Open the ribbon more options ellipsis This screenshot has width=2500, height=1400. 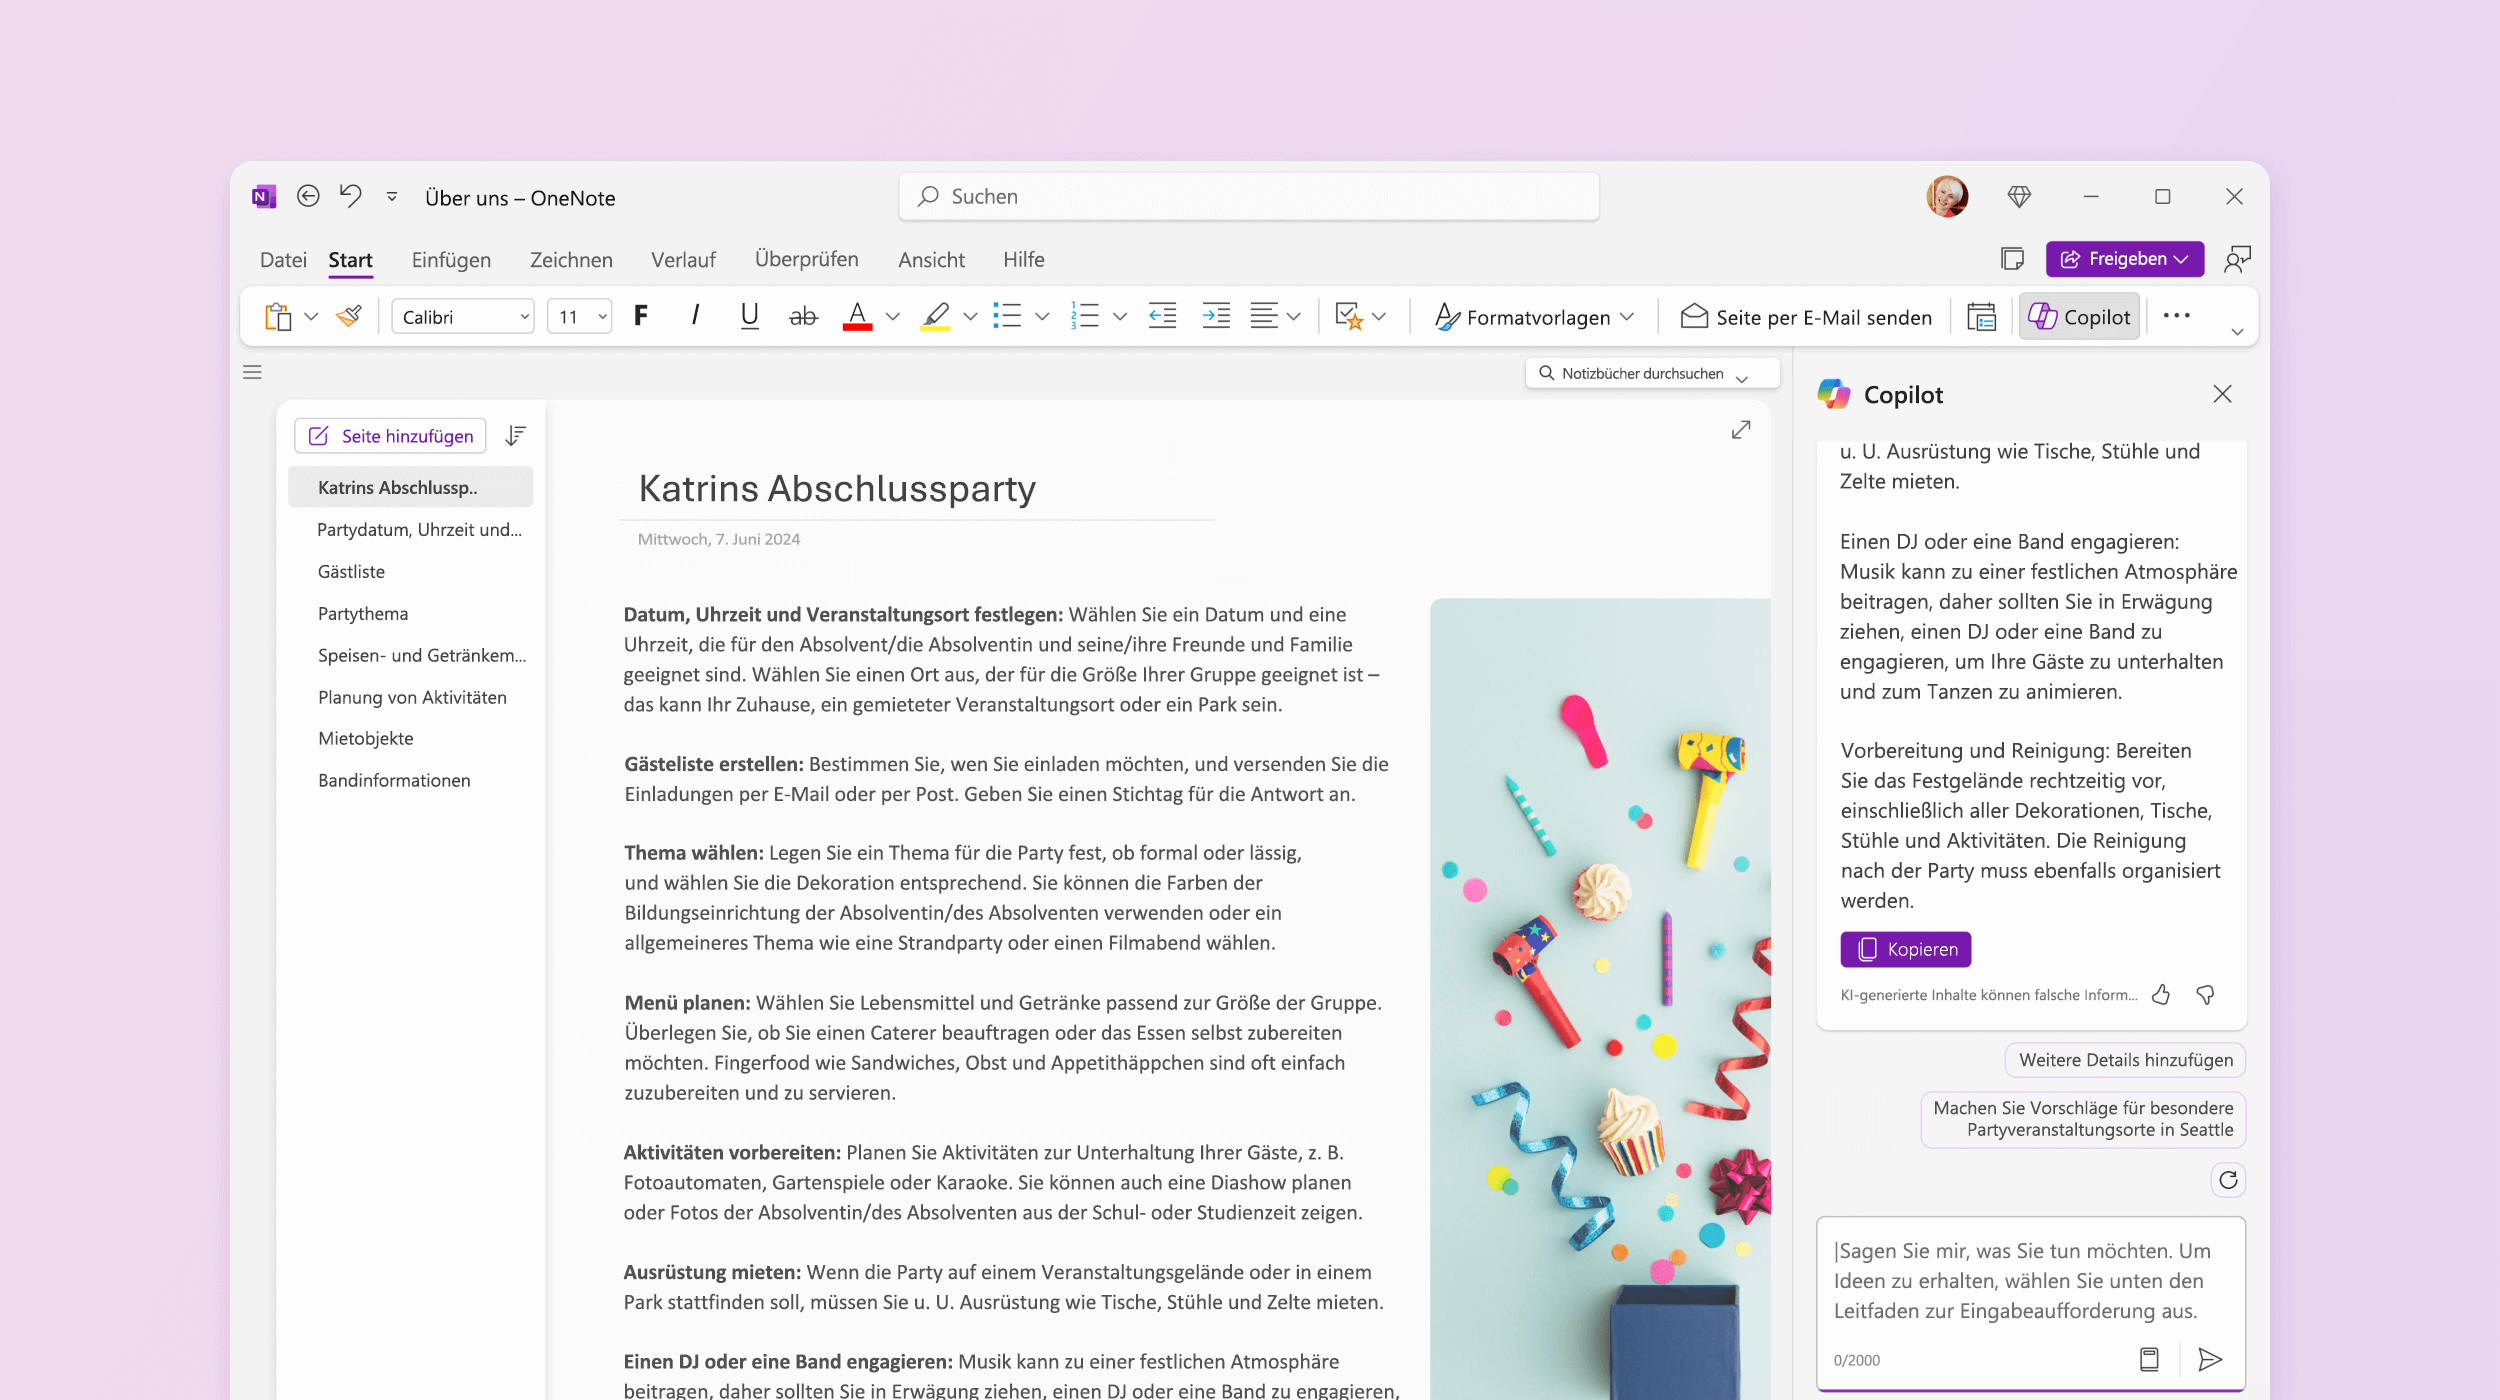[2177, 316]
